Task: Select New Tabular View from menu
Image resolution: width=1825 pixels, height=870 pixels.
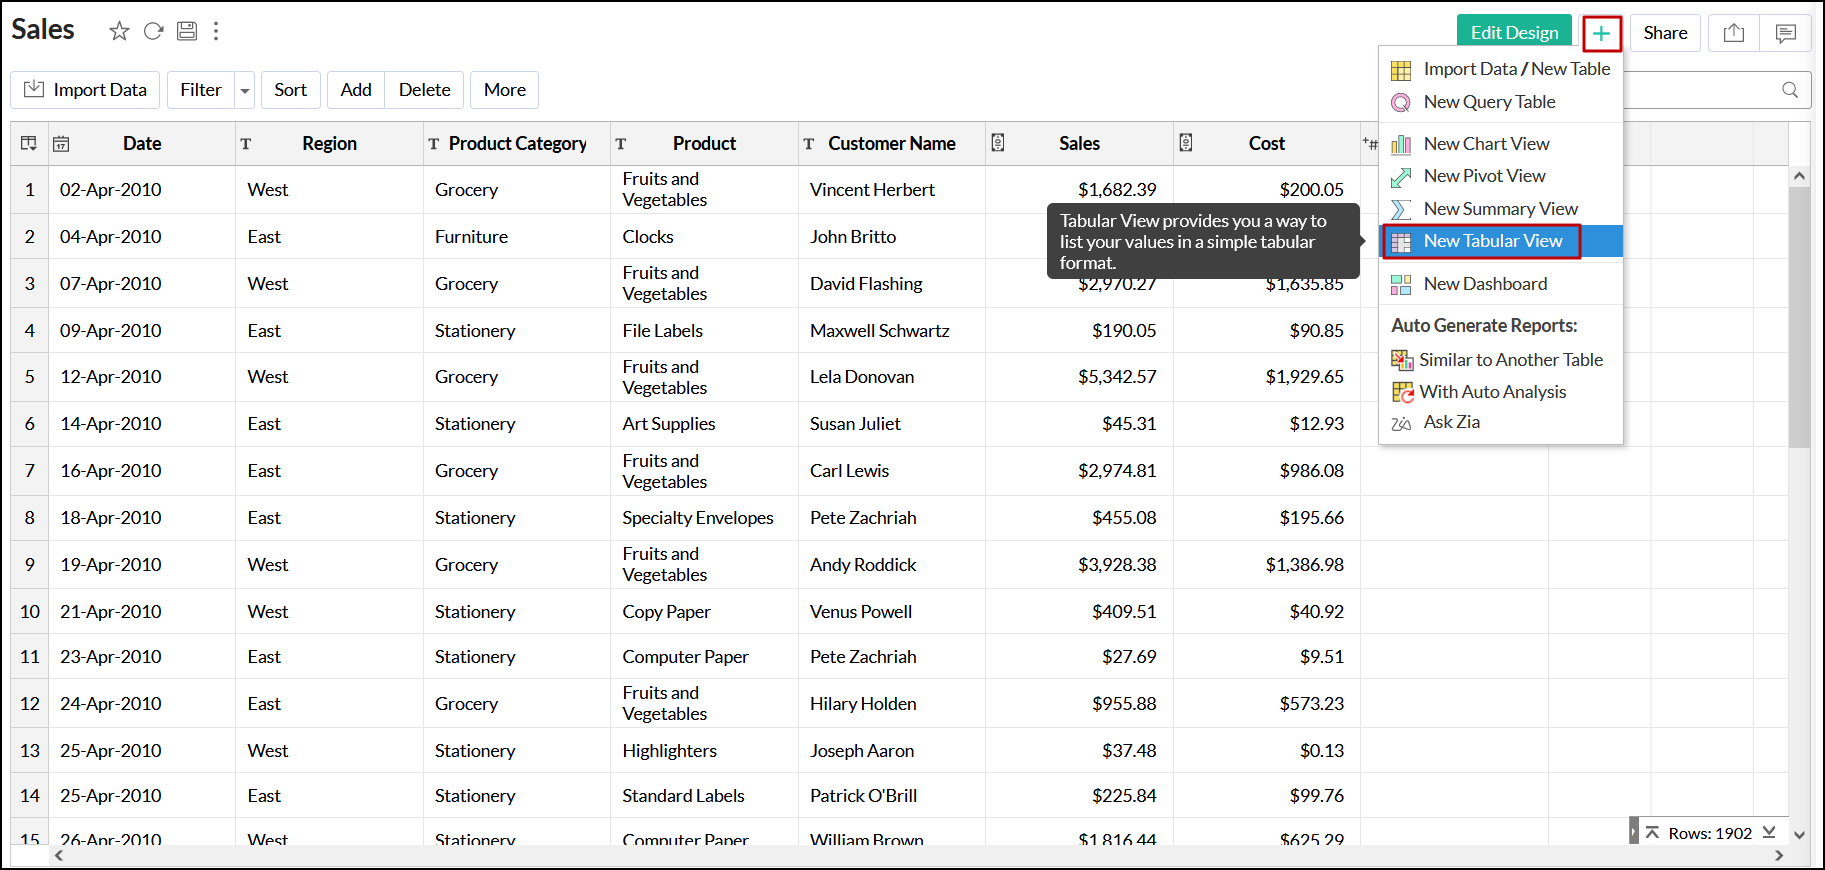Action: (x=1492, y=241)
